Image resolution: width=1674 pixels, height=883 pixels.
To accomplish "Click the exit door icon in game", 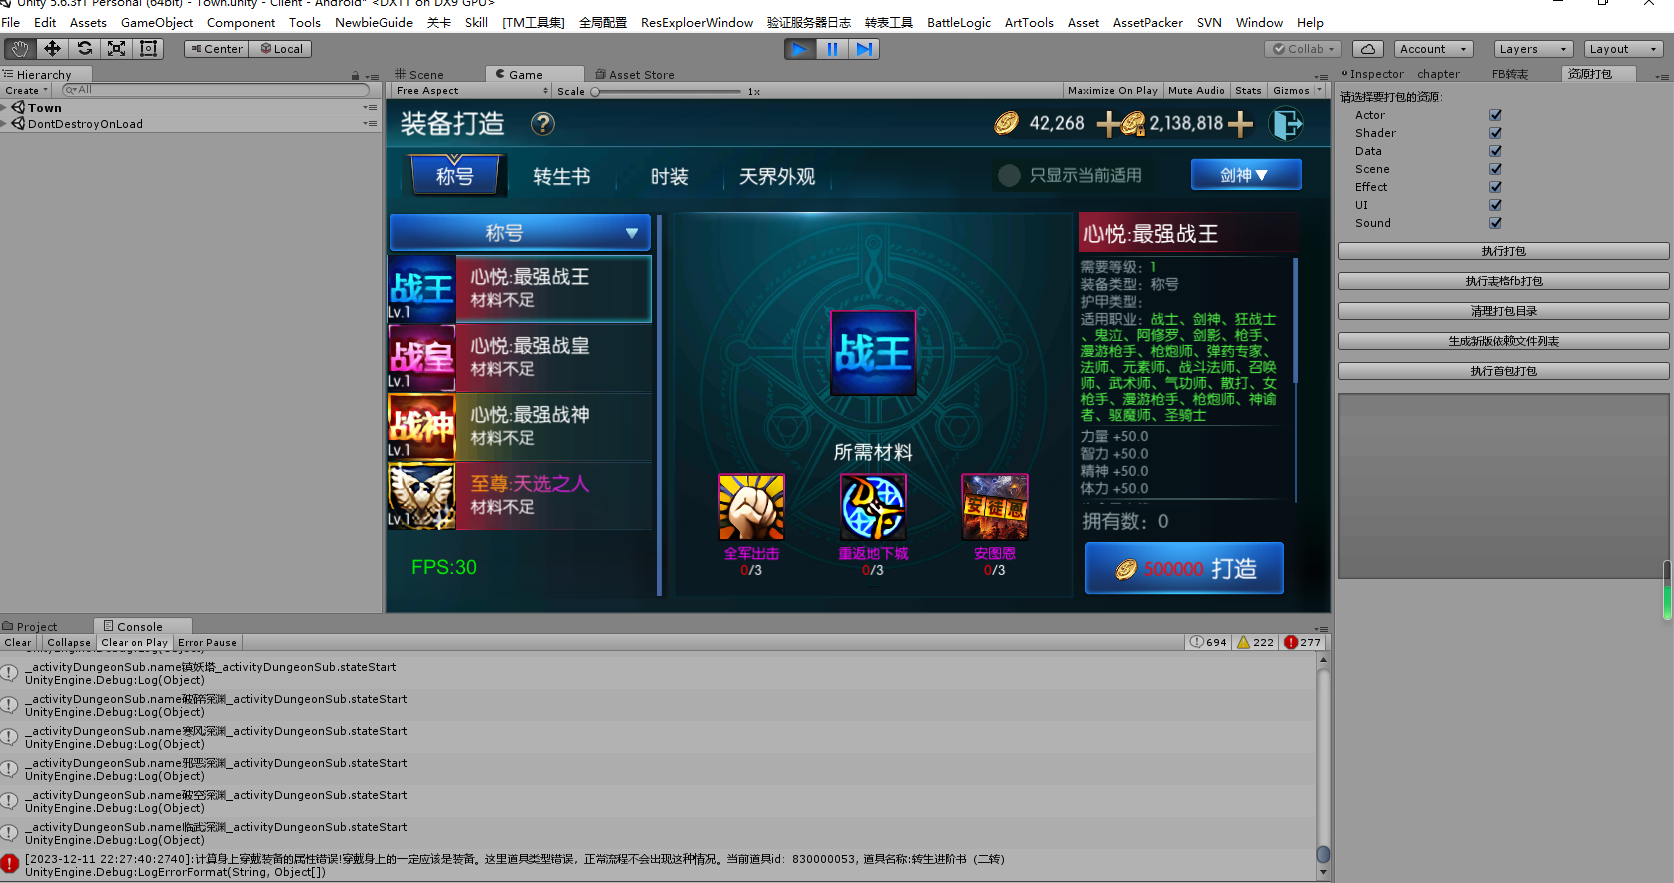I will [x=1286, y=124].
